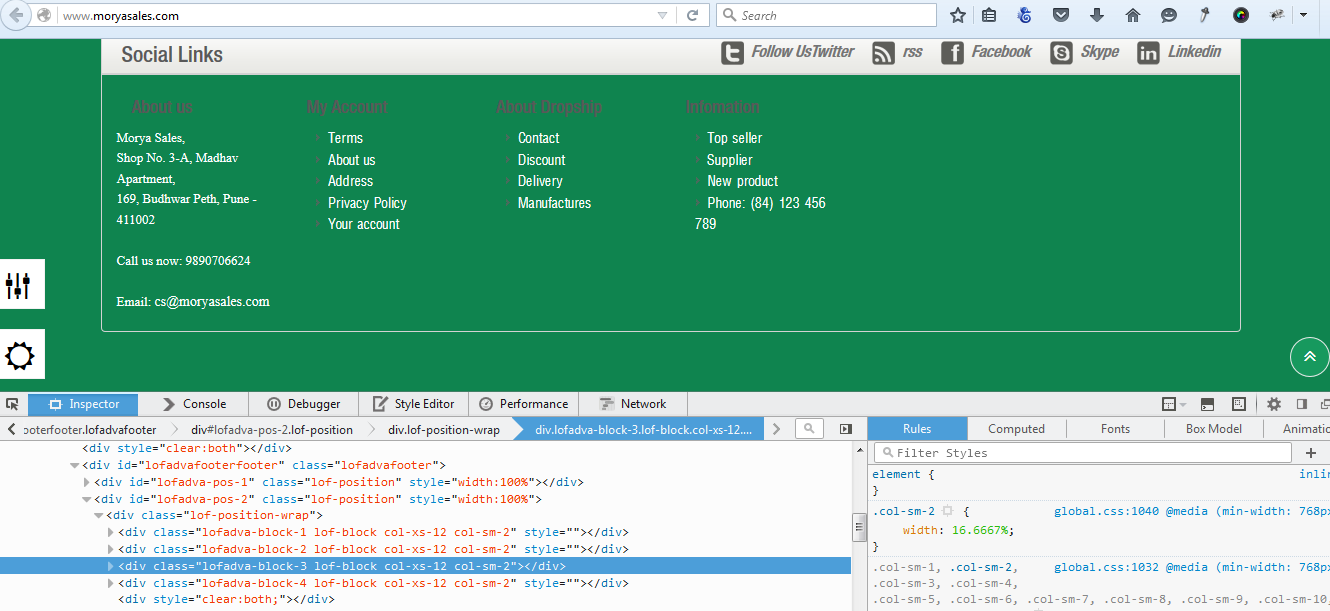The height and width of the screenshot is (611, 1330).
Task: Click the eyedropper extension icon
Action: click(x=1205, y=15)
